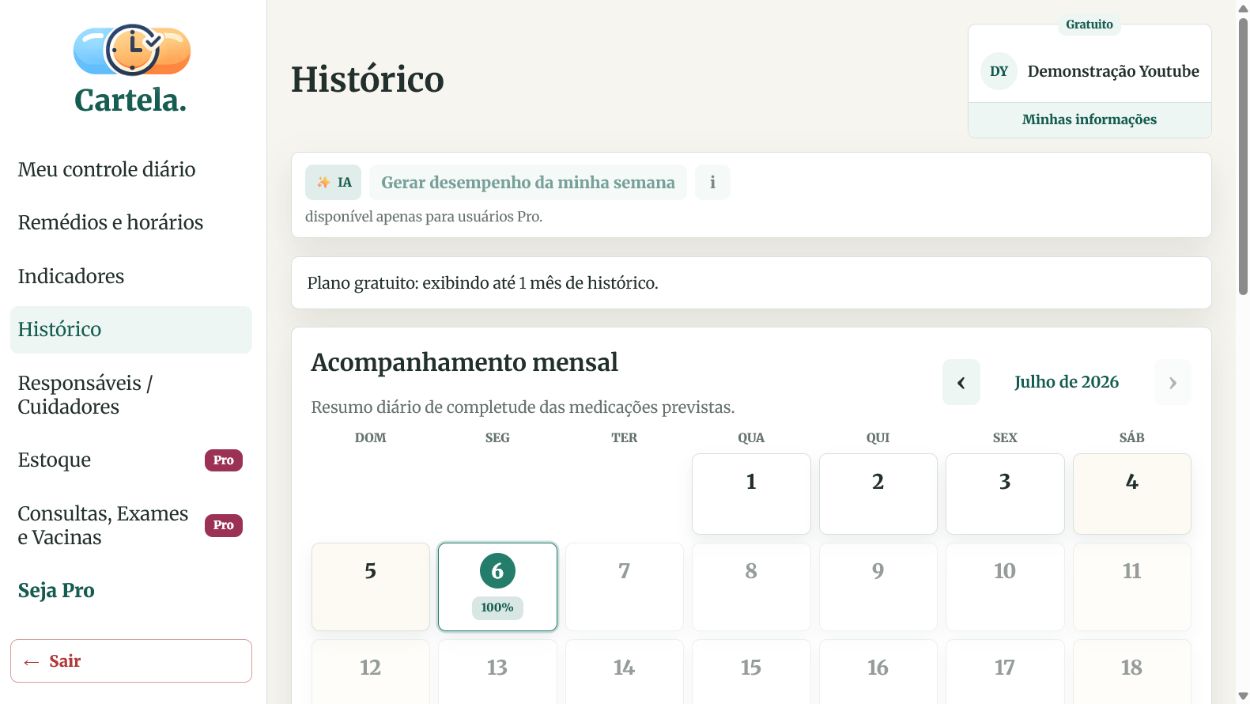Select calendar day 4
This screenshot has height=704, width=1250.
1132,494
